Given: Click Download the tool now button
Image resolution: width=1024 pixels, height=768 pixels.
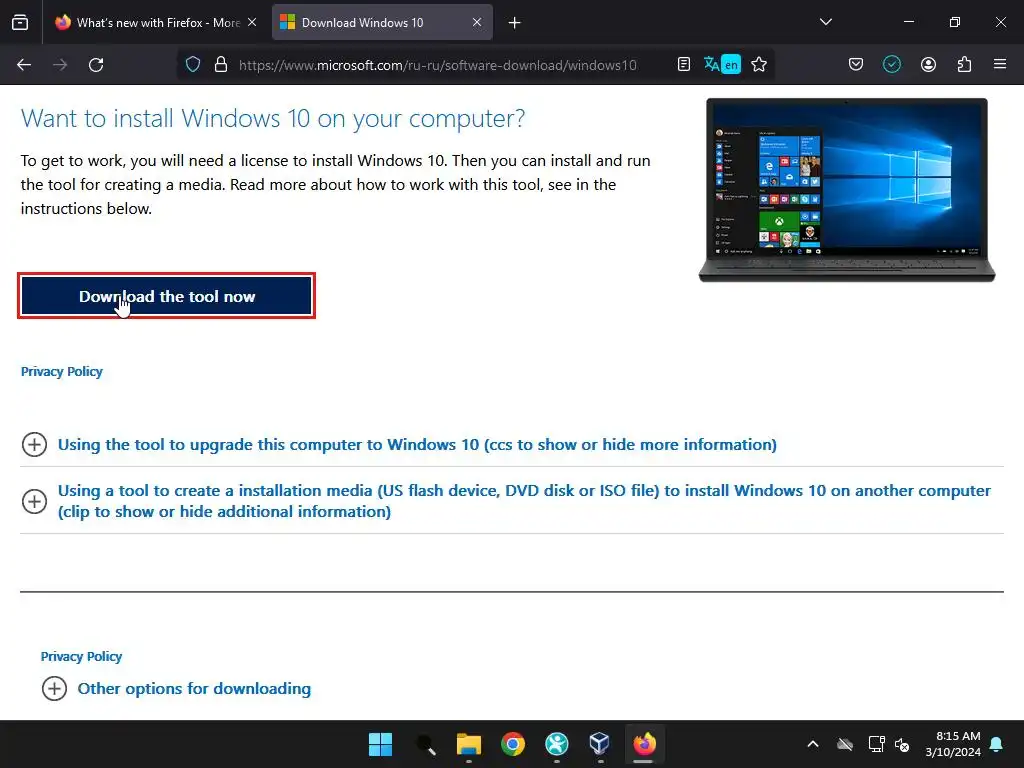Looking at the screenshot, I should pos(167,296).
